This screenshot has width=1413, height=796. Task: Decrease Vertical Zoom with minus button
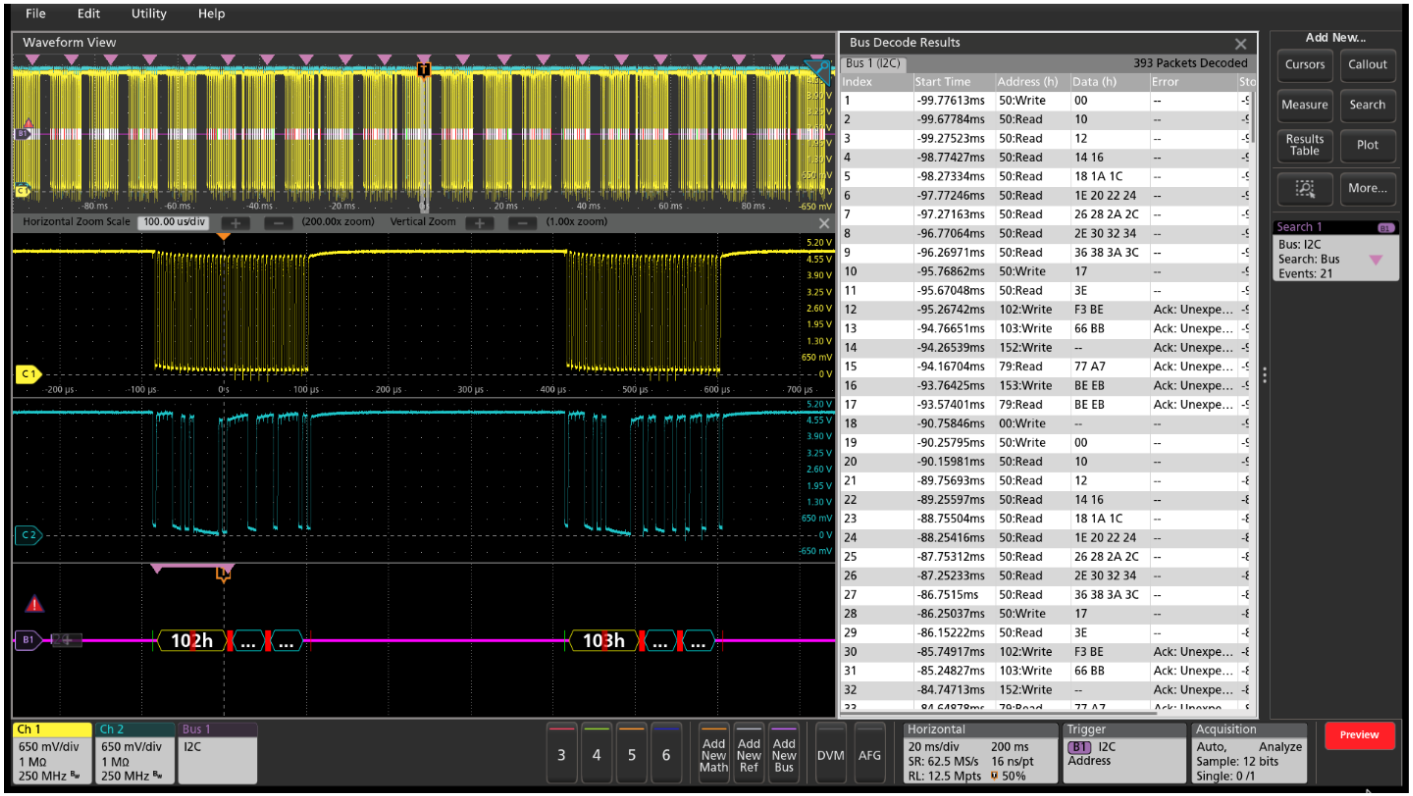click(x=521, y=221)
